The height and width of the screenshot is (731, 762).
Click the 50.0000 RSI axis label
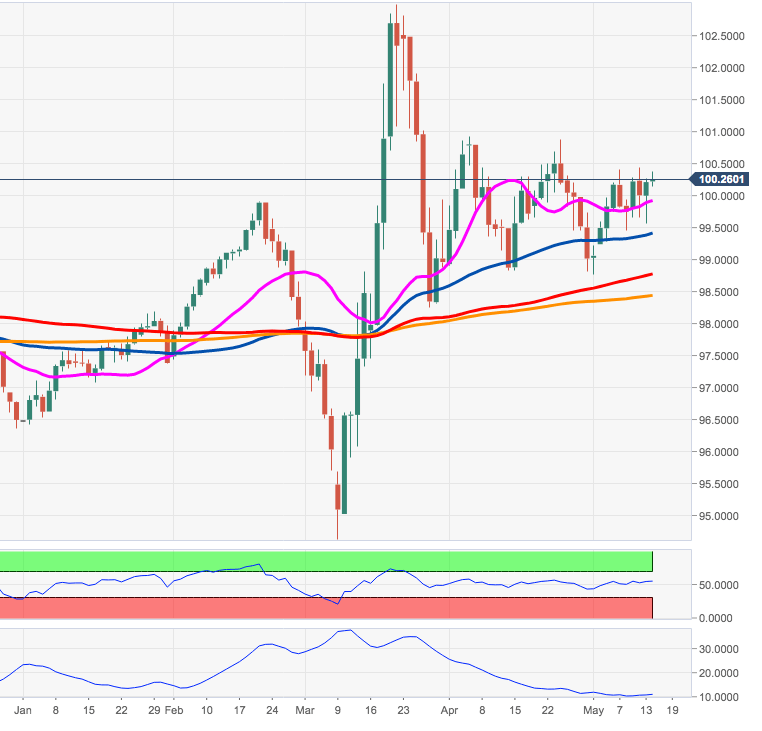point(719,585)
